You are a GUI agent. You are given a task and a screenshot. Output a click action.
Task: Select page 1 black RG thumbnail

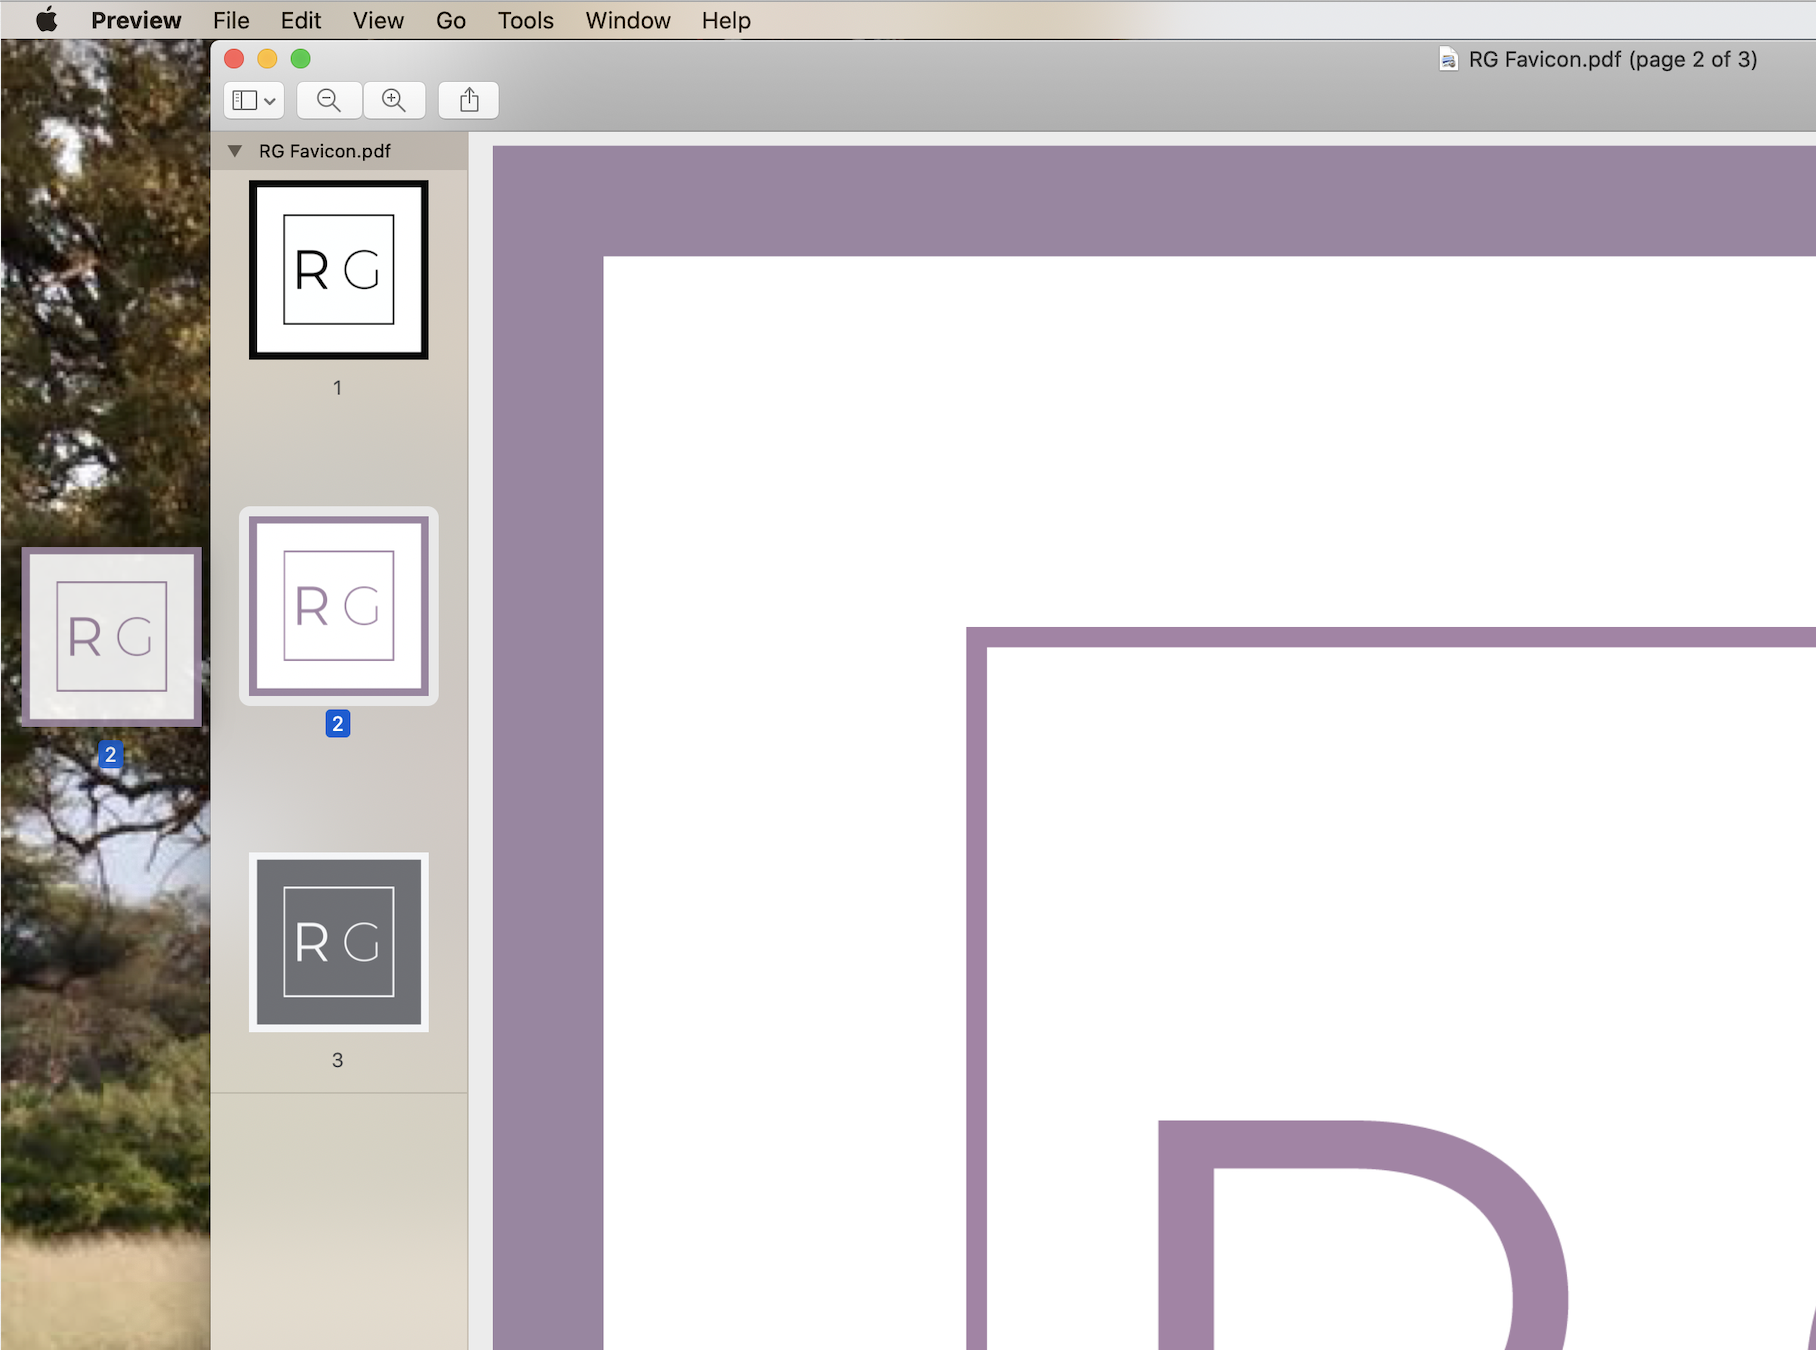(x=338, y=270)
